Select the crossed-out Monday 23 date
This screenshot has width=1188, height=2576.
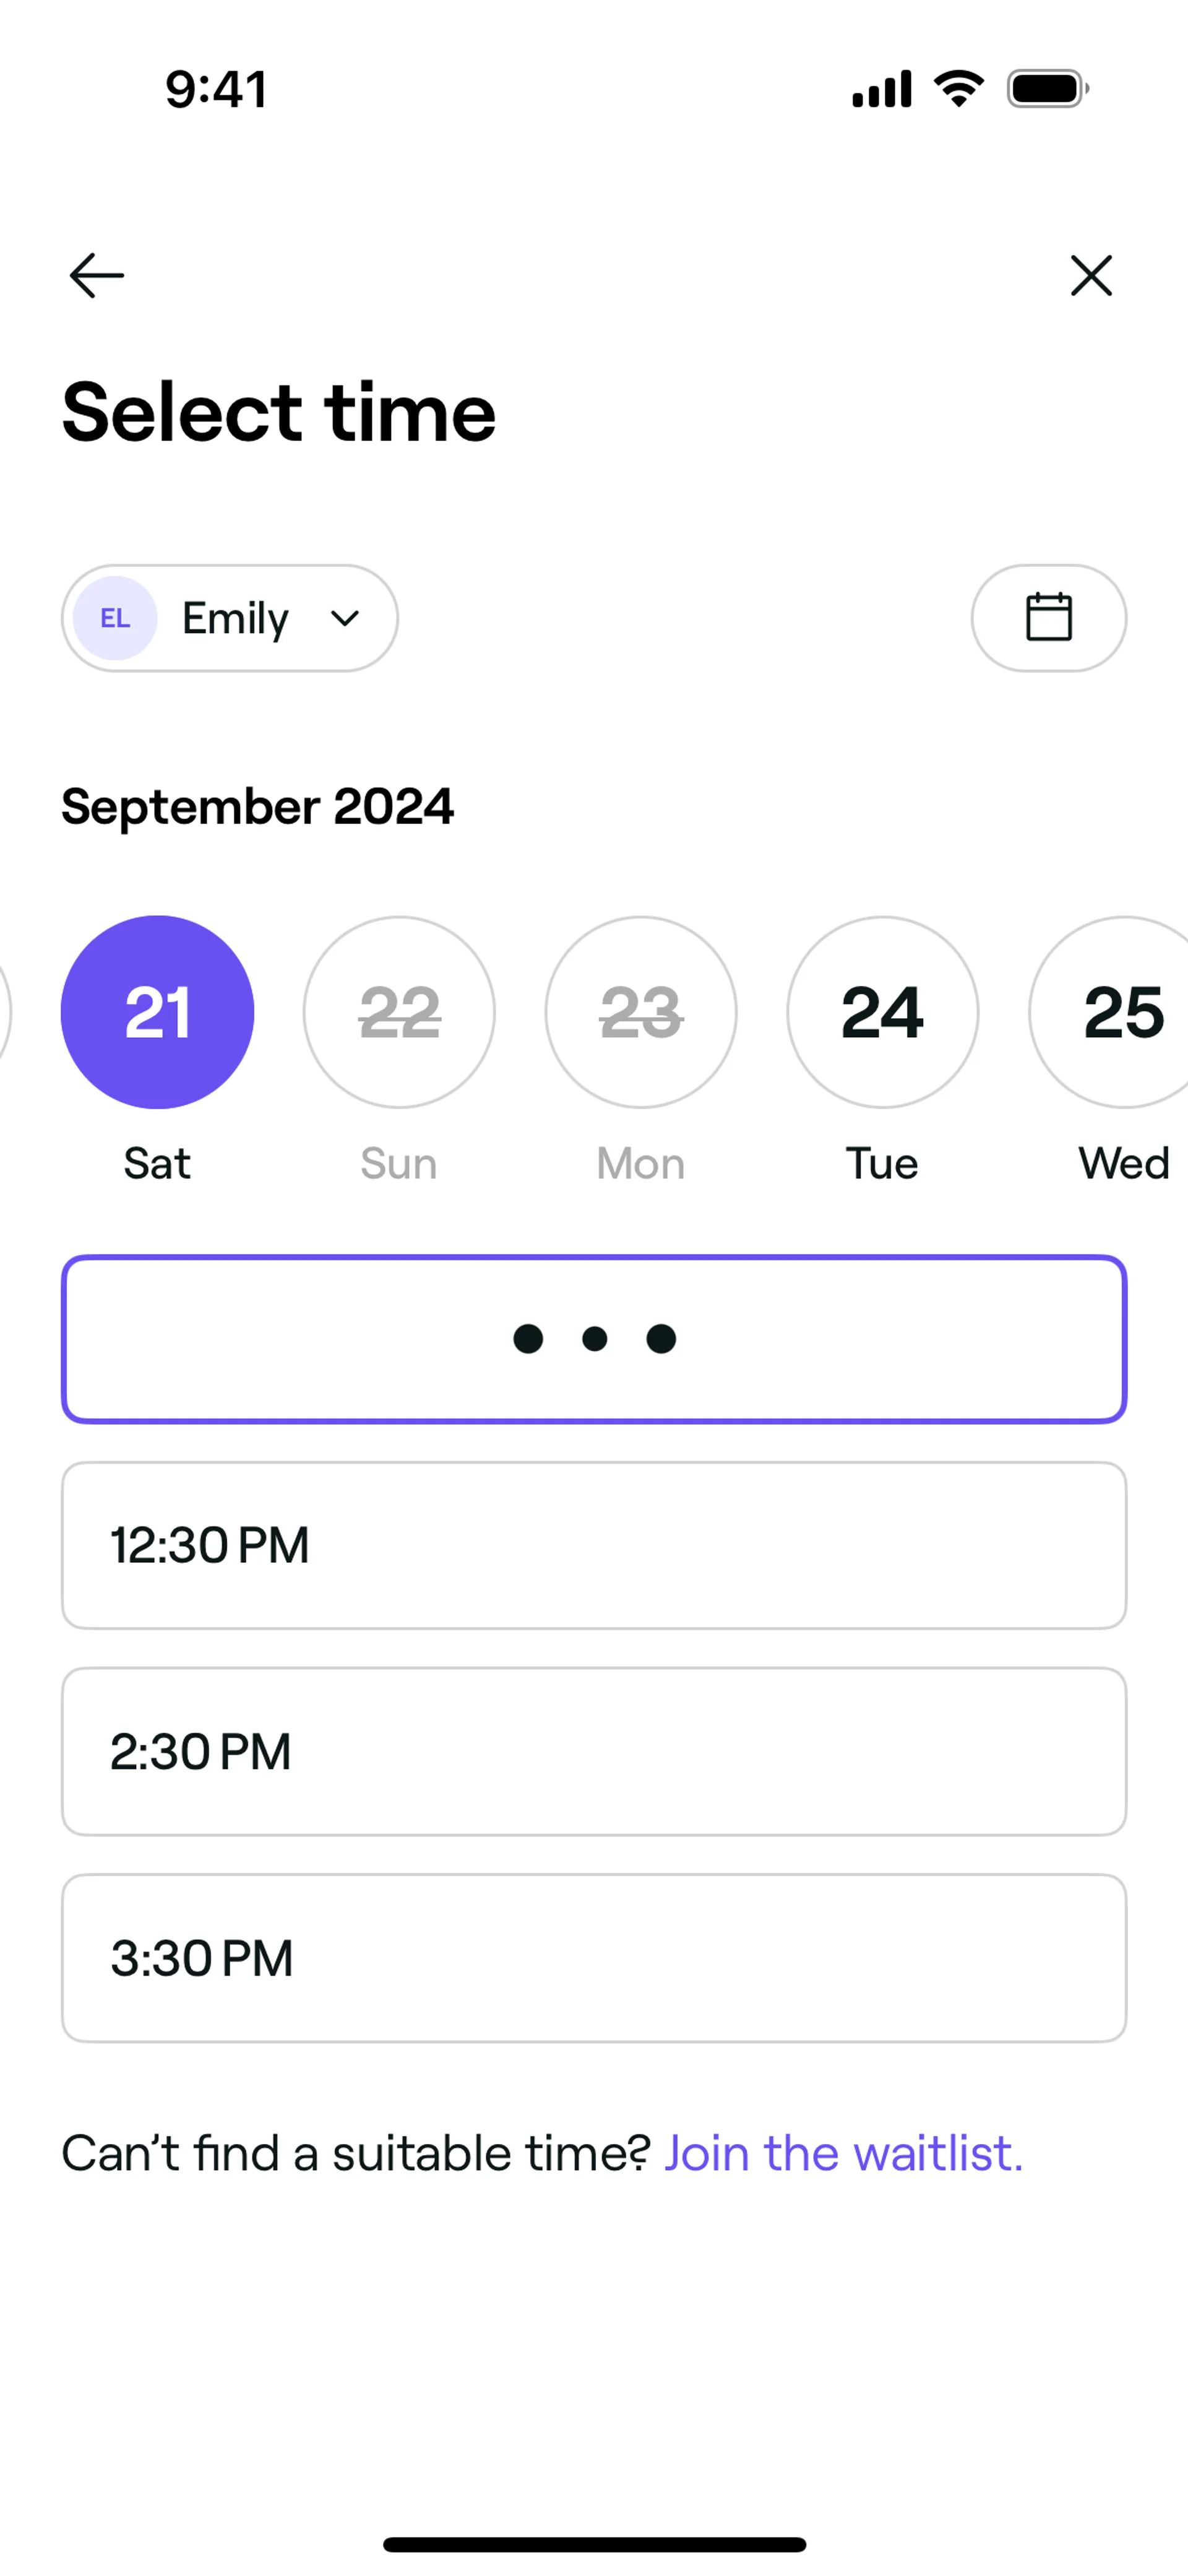tap(641, 1012)
